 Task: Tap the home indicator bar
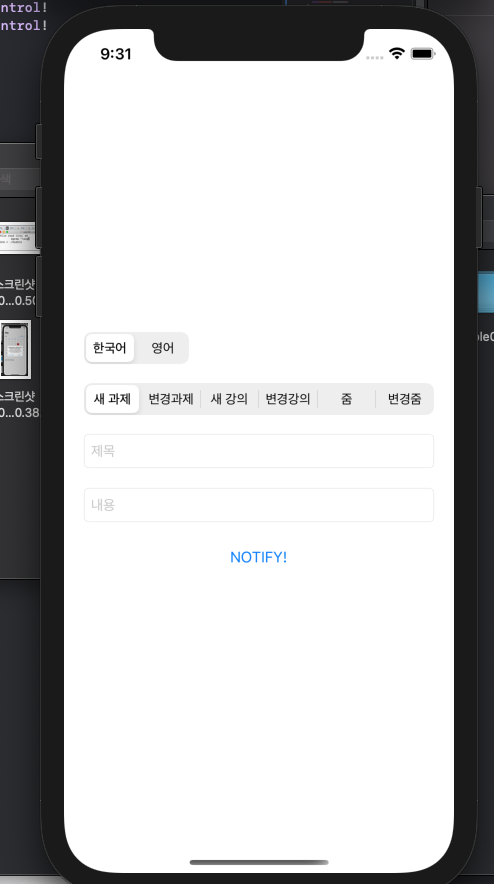point(259,862)
